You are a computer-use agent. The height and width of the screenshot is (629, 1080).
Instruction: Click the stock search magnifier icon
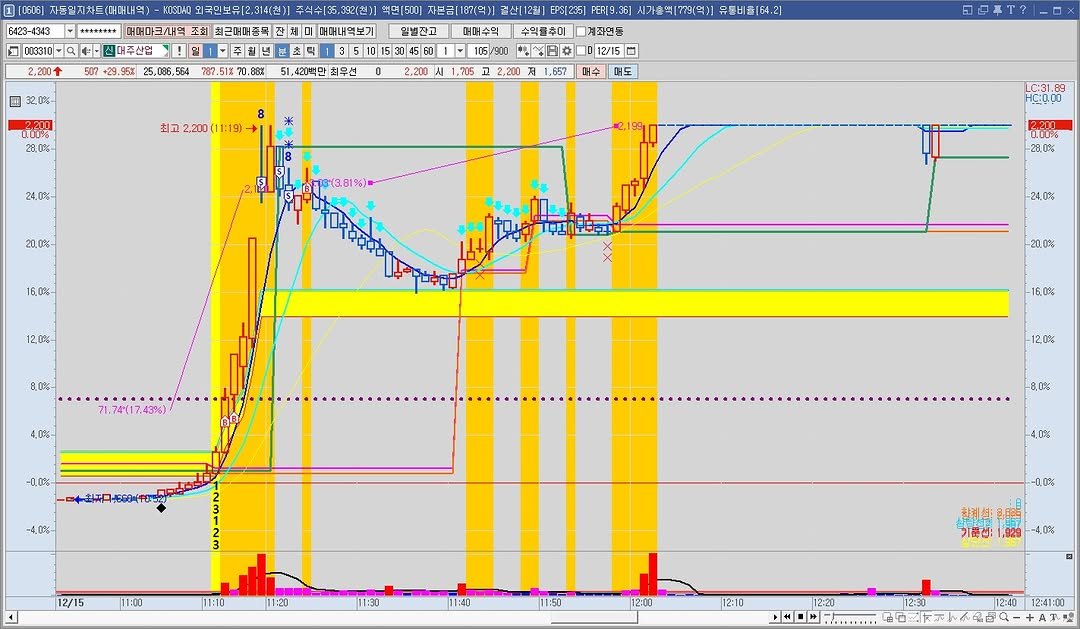(72, 51)
